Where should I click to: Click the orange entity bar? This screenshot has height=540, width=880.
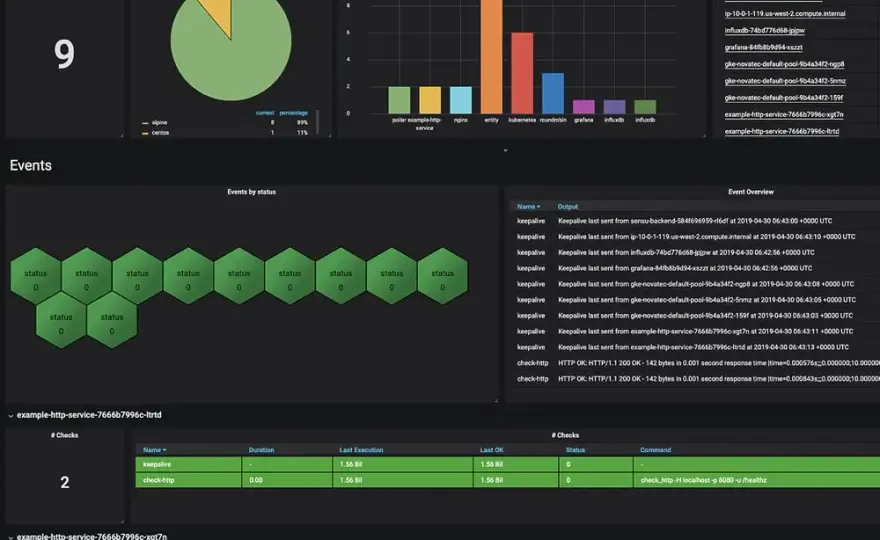[491, 57]
